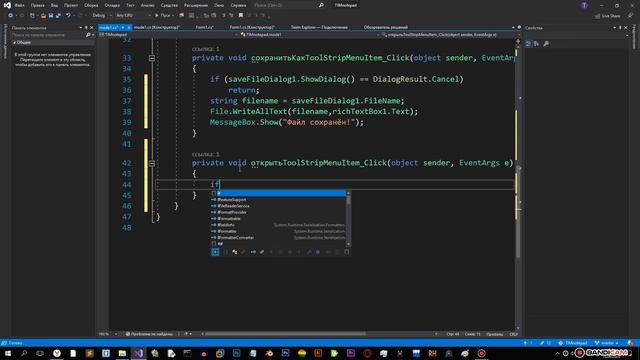Pin the Панель элементов panel
The width and height of the screenshot is (640, 360).
tap(86, 28)
